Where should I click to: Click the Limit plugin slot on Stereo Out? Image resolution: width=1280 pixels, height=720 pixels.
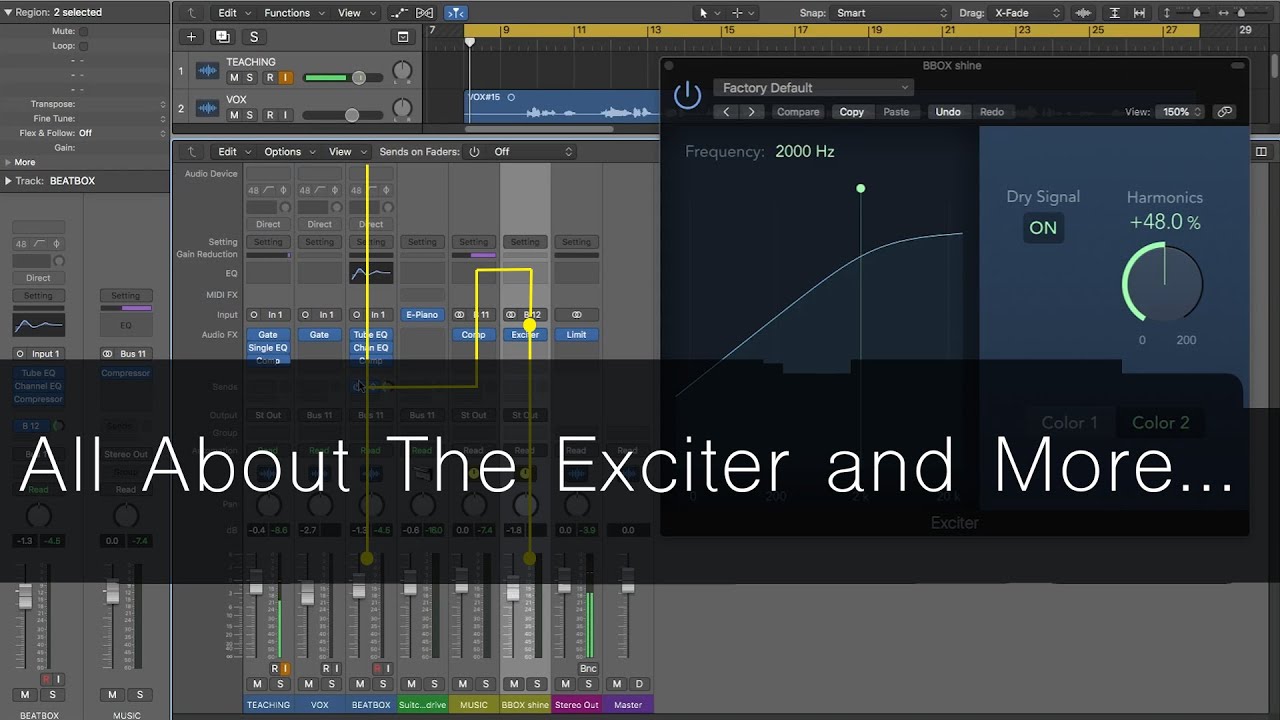pos(577,335)
